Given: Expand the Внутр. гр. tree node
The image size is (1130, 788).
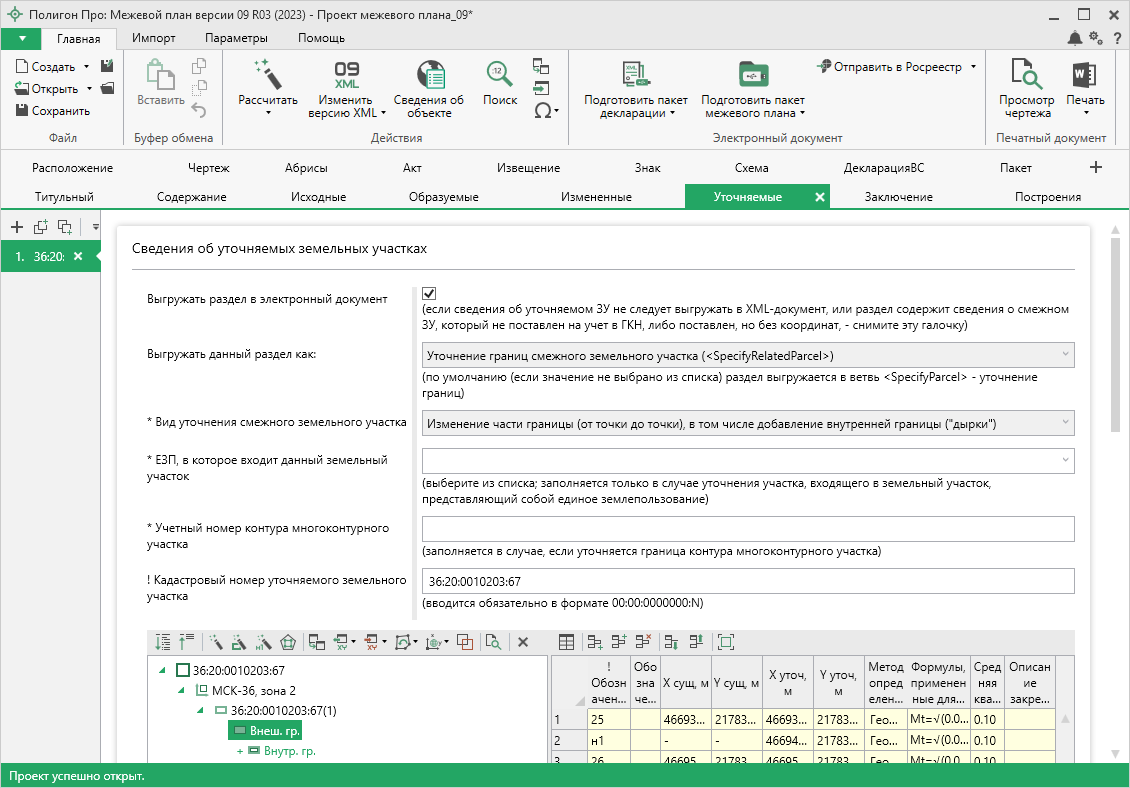Looking at the screenshot, I should pyautogui.click(x=240, y=750).
